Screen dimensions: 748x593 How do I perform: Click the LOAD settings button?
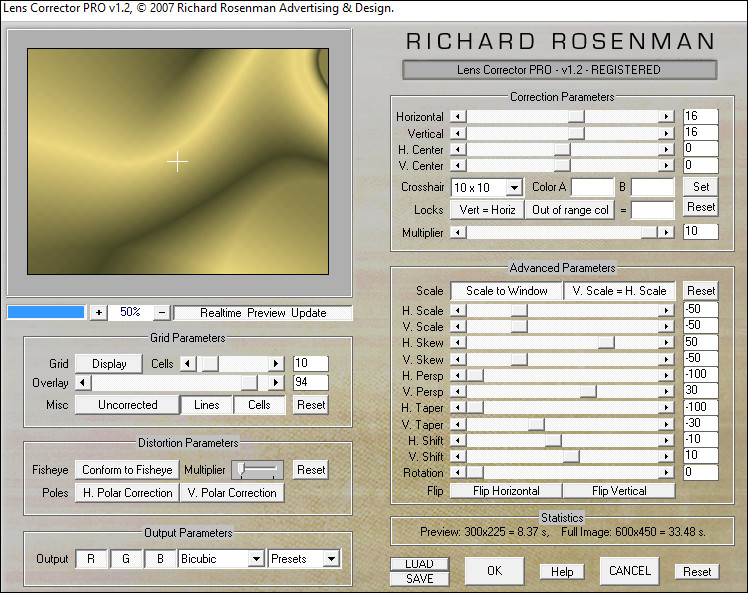(419, 564)
